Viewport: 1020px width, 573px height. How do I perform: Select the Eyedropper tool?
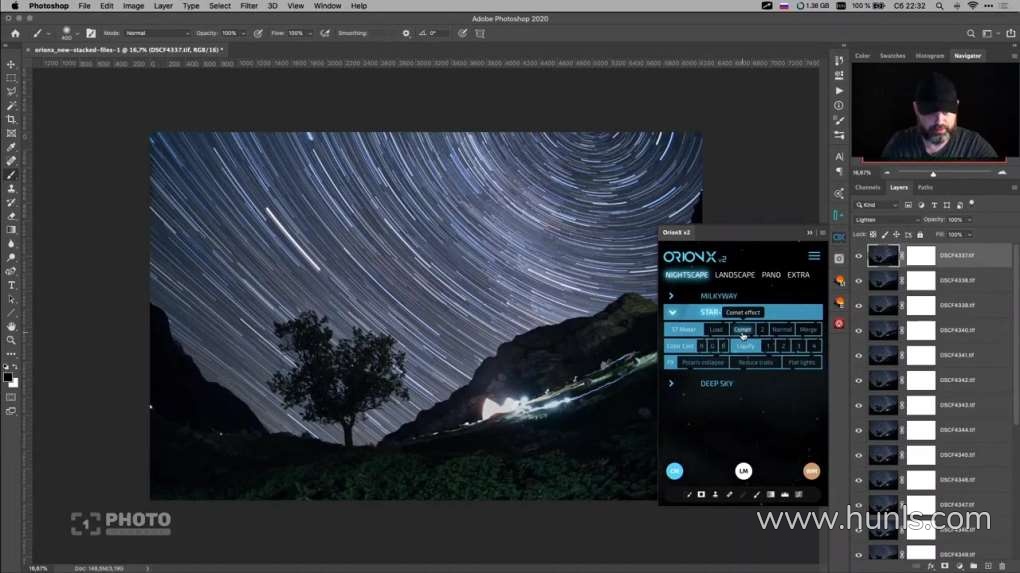[11, 147]
